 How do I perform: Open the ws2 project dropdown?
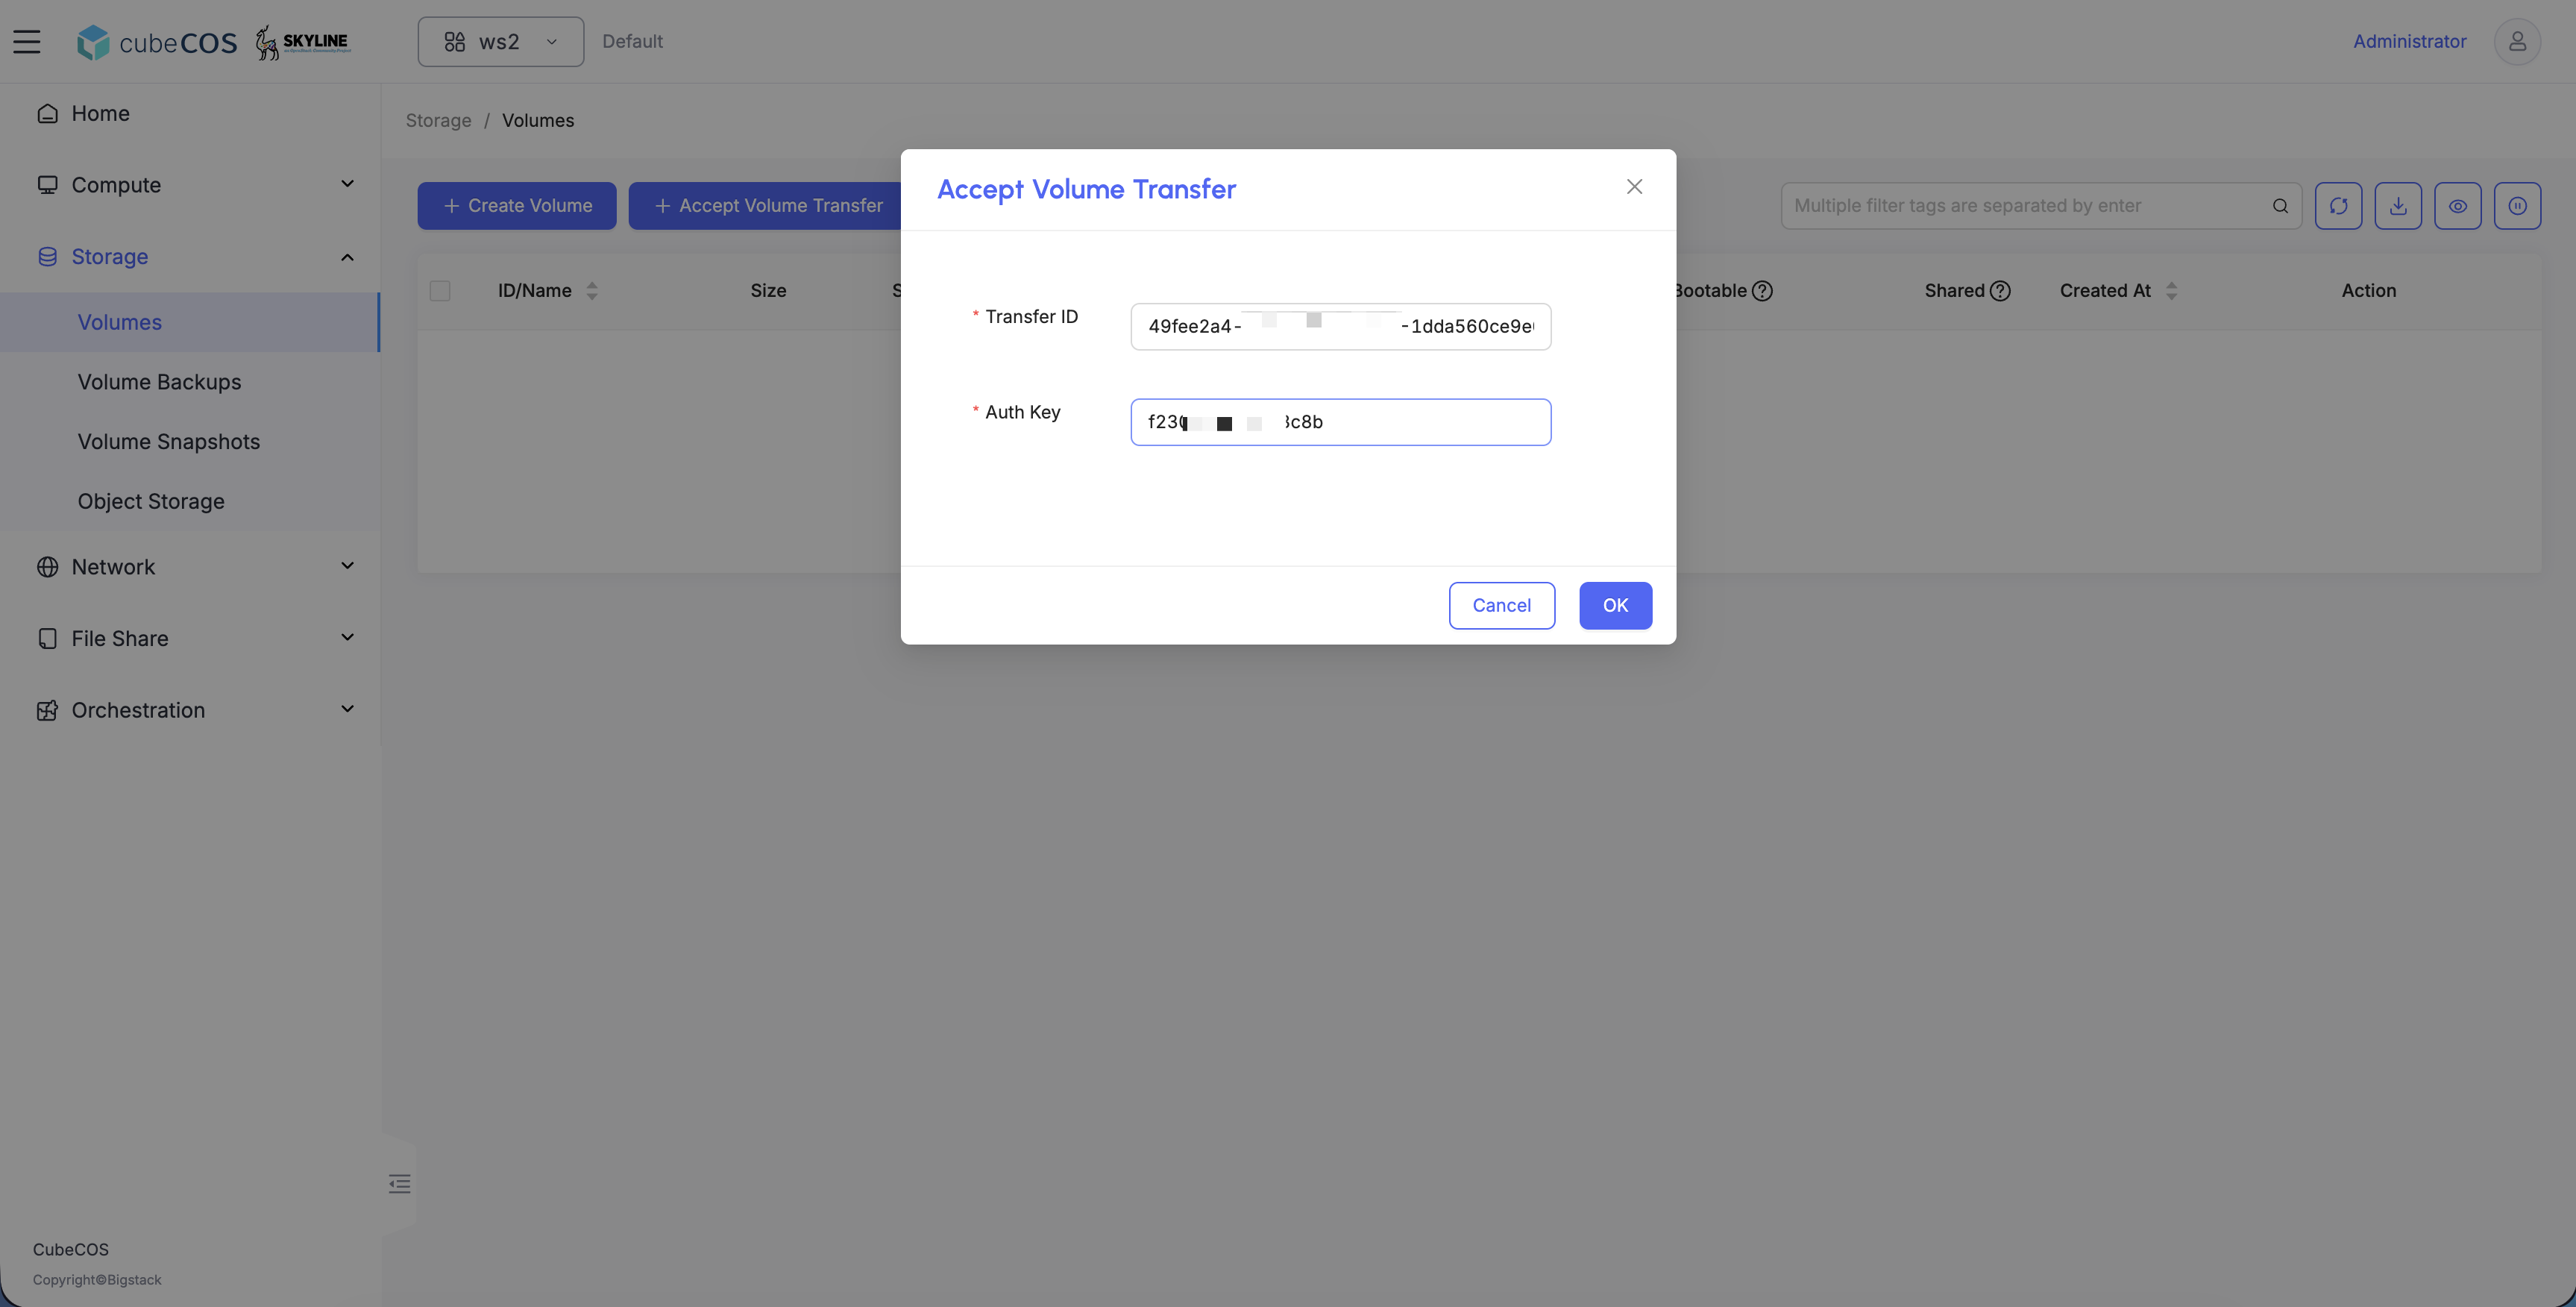click(x=500, y=41)
